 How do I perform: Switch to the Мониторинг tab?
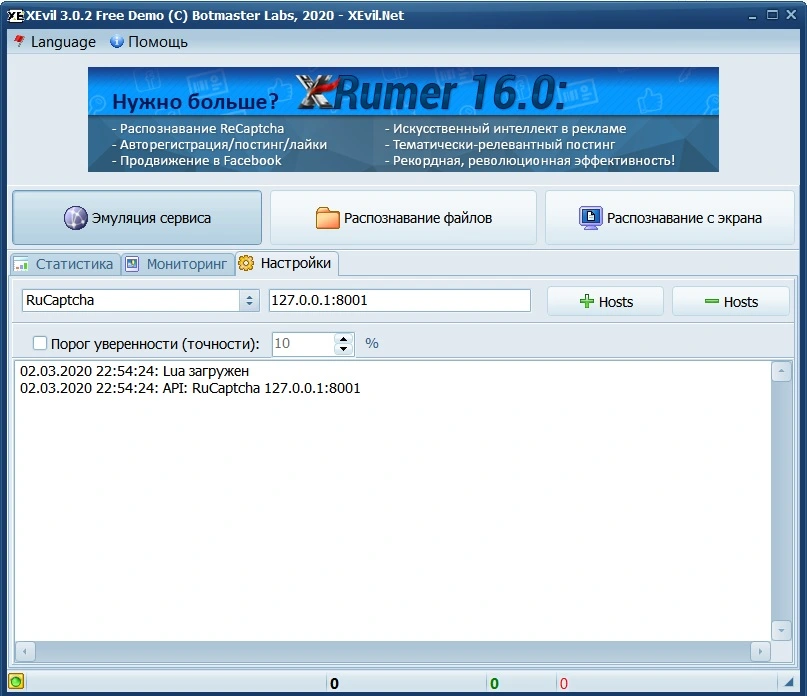click(178, 264)
